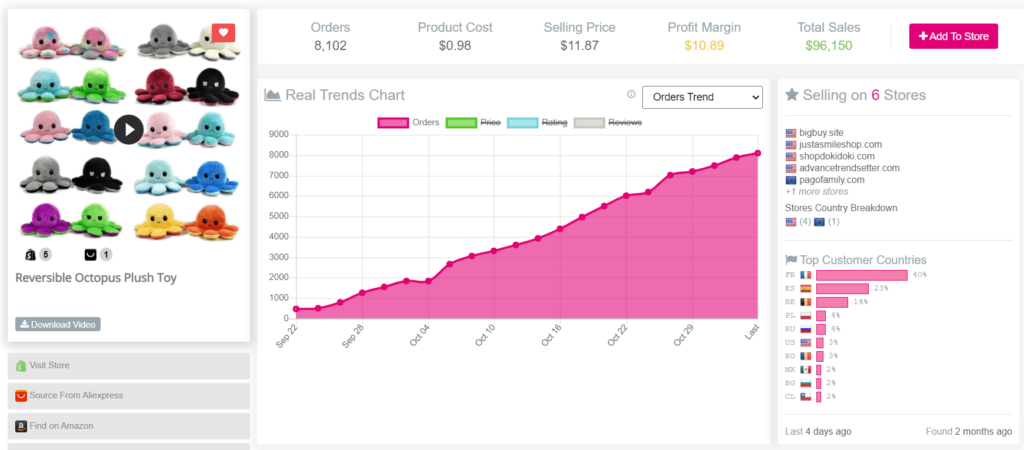Click the Shopify bag icon with count 5

(x=30, y=255)
